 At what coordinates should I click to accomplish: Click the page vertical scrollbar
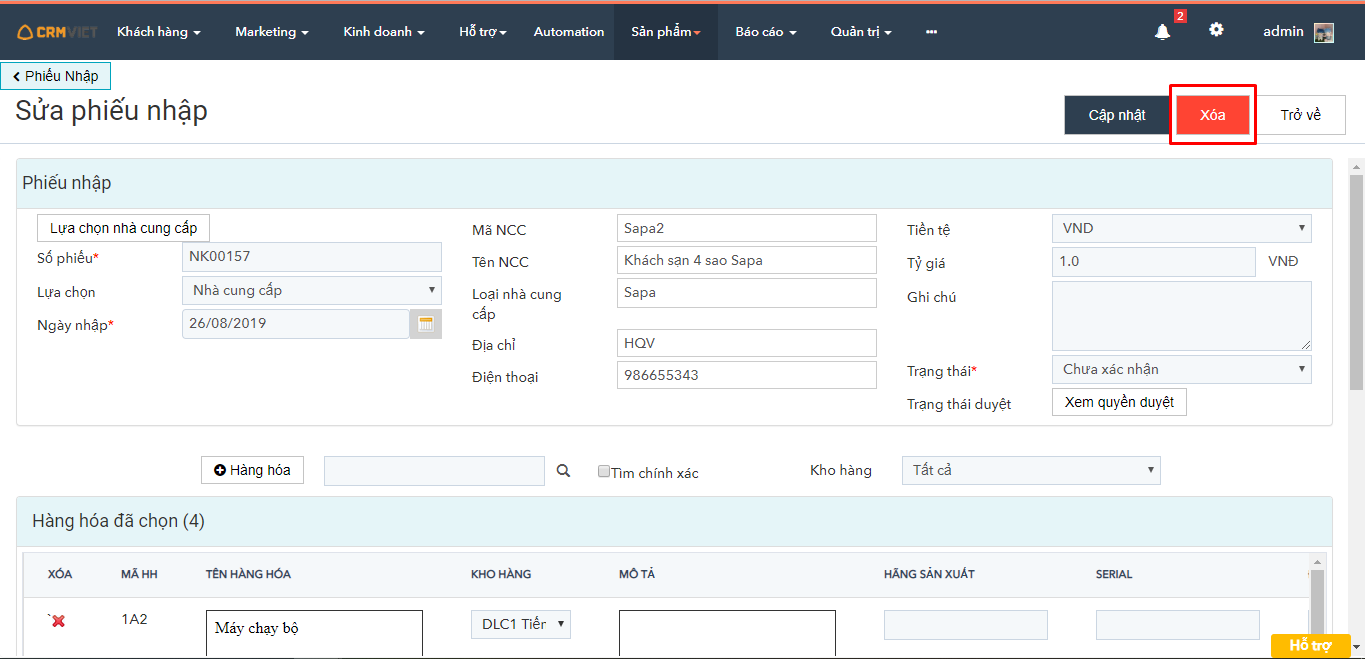click(1356, 280)
